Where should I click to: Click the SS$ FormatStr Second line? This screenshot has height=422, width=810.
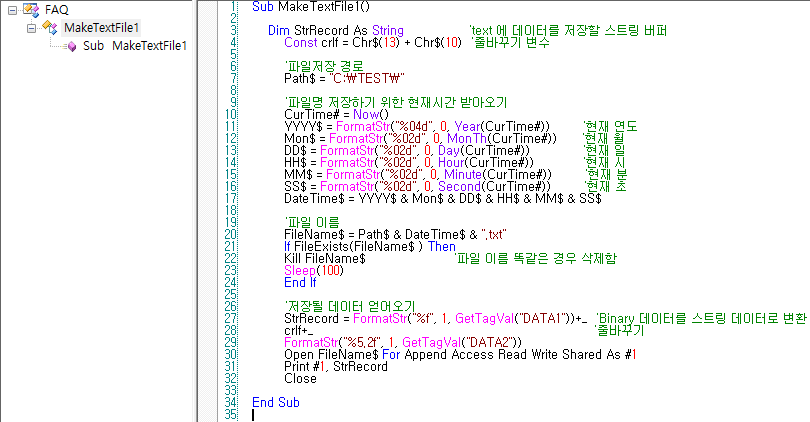point(417,186)
